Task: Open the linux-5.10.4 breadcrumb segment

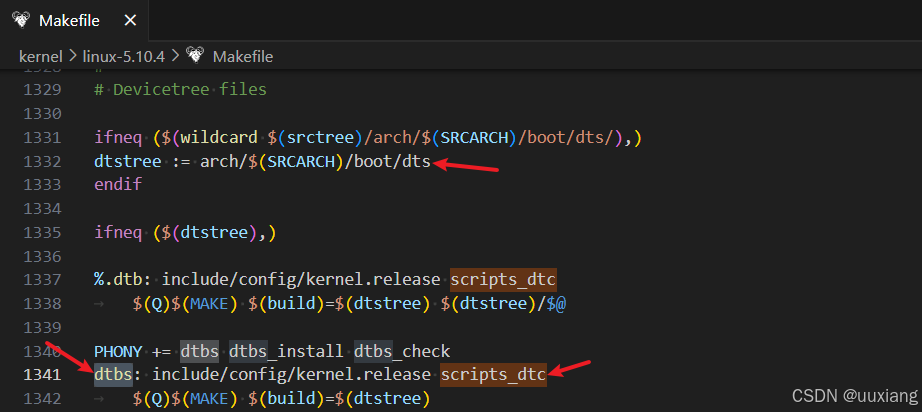Action: pyautogui.click(x=125, y=56)
